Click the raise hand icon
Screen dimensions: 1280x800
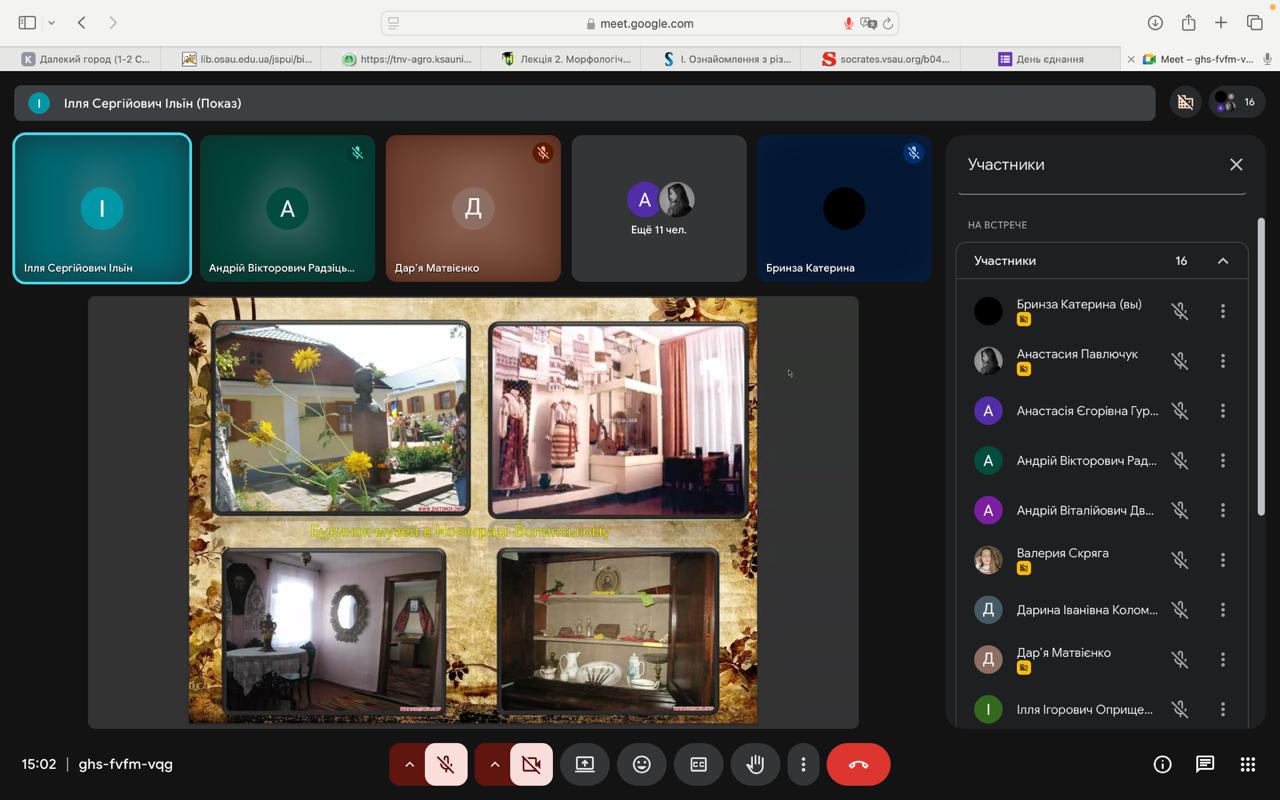point(755,764)
